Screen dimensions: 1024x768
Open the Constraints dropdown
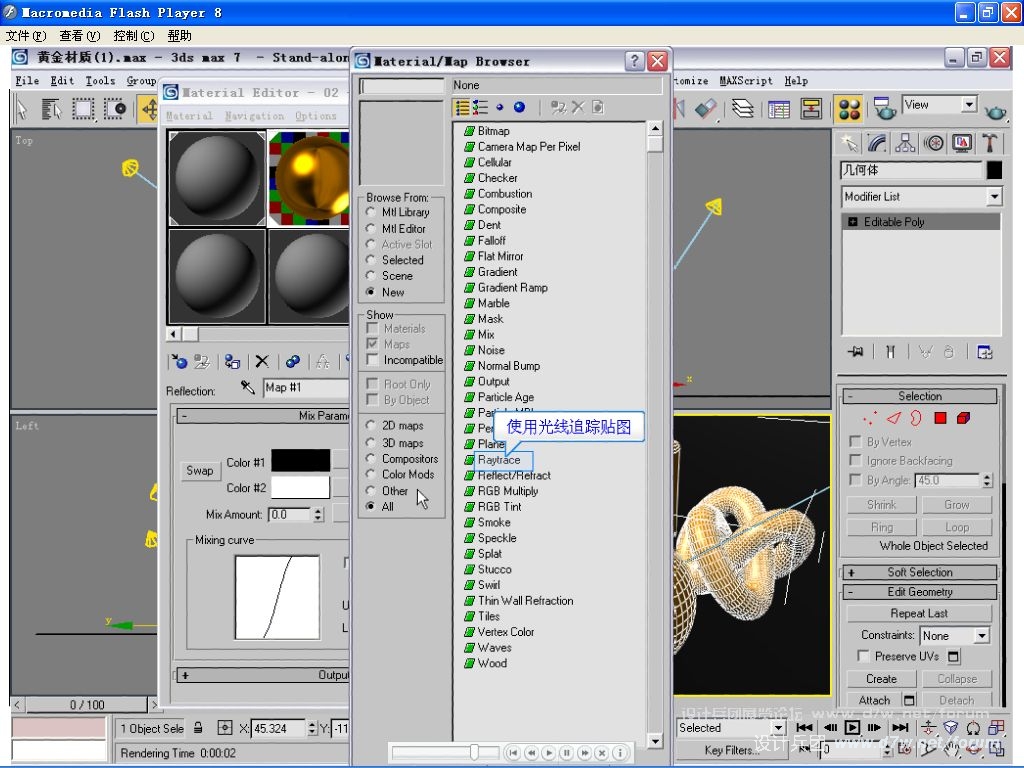tap(954, 635)
